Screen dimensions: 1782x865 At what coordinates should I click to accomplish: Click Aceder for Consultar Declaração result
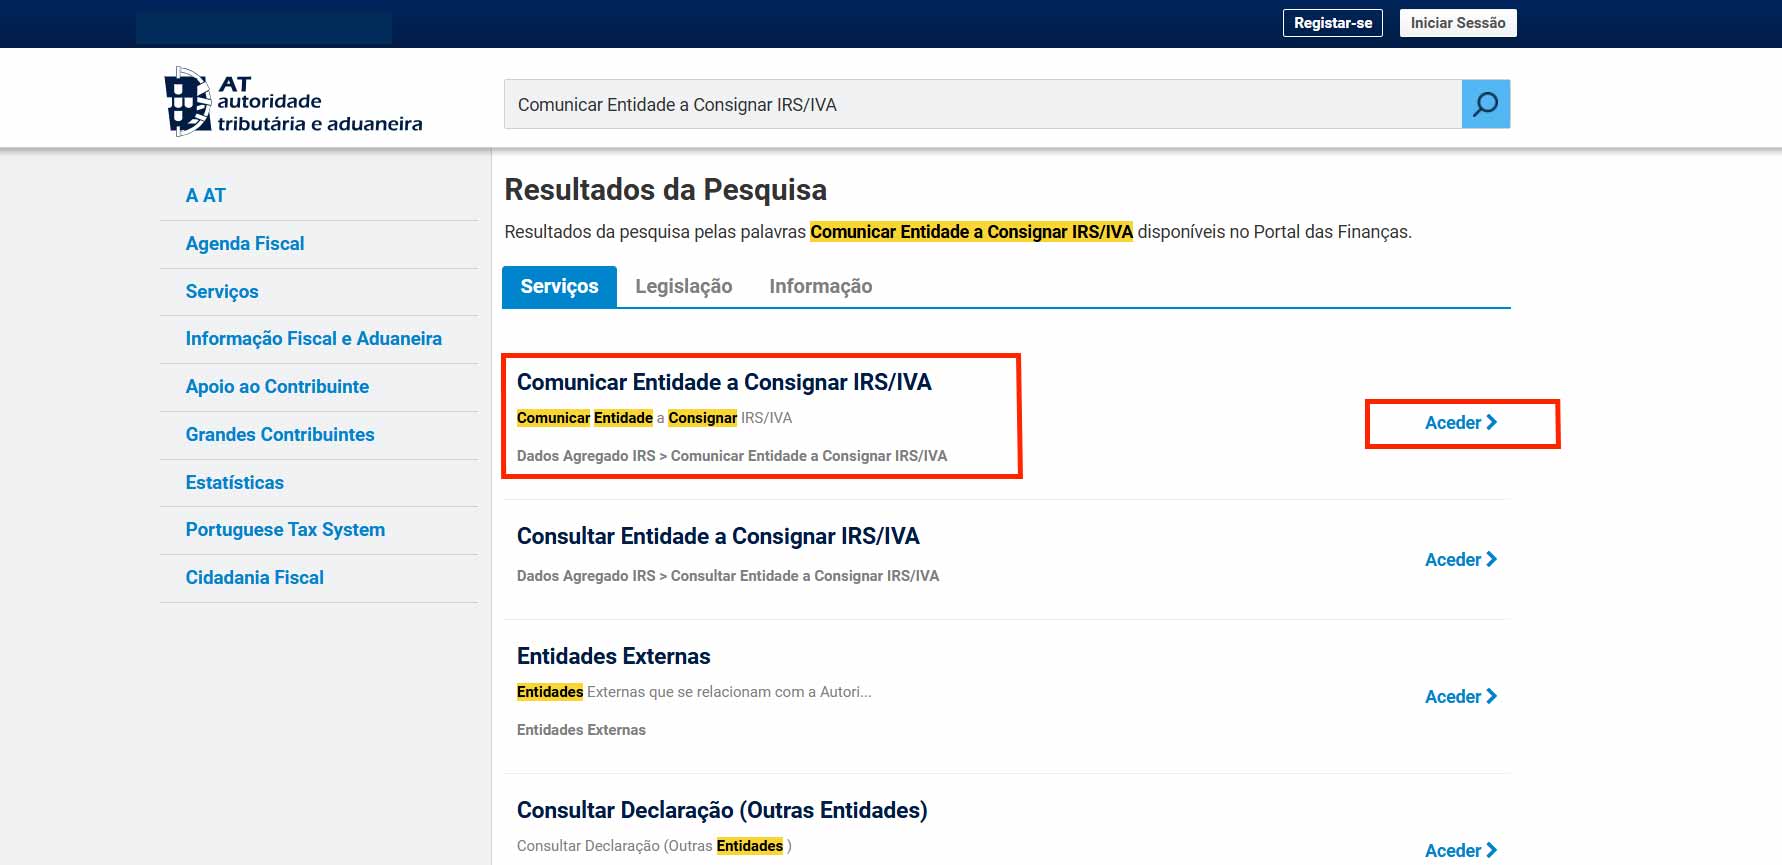pyautogui.click(x=1460, y=850)
